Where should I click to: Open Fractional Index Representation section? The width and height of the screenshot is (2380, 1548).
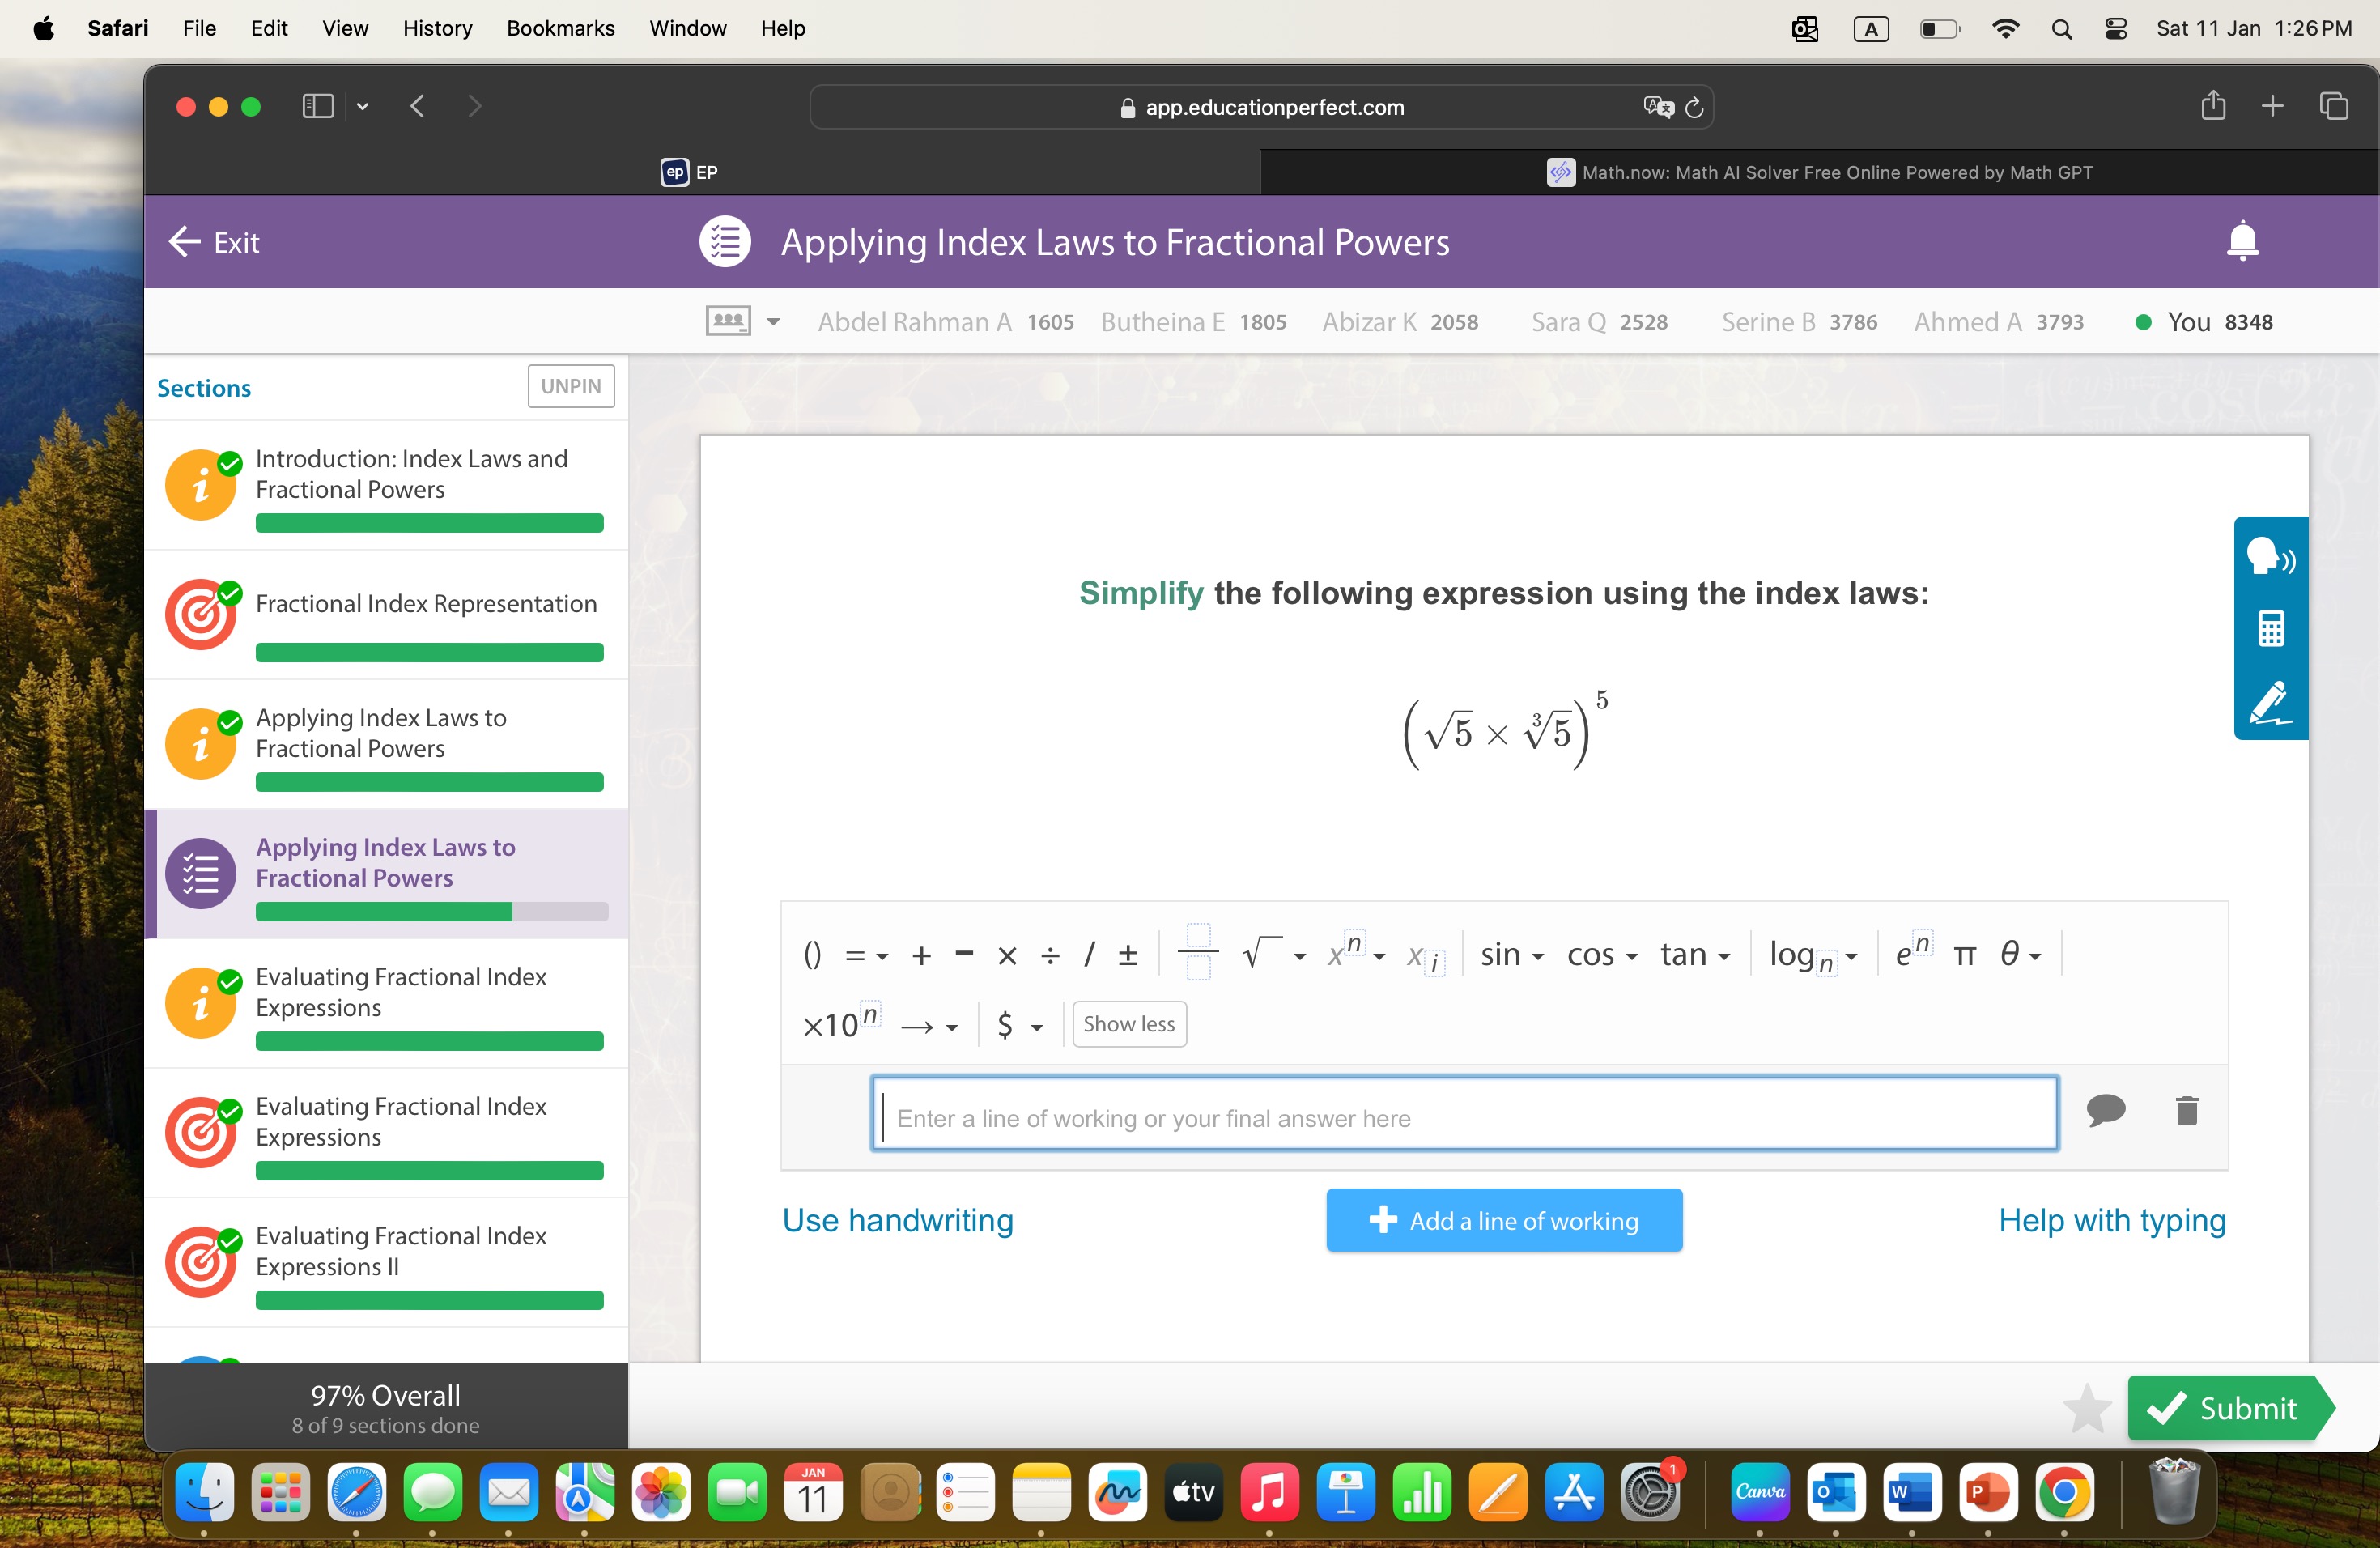click(386, 614)
